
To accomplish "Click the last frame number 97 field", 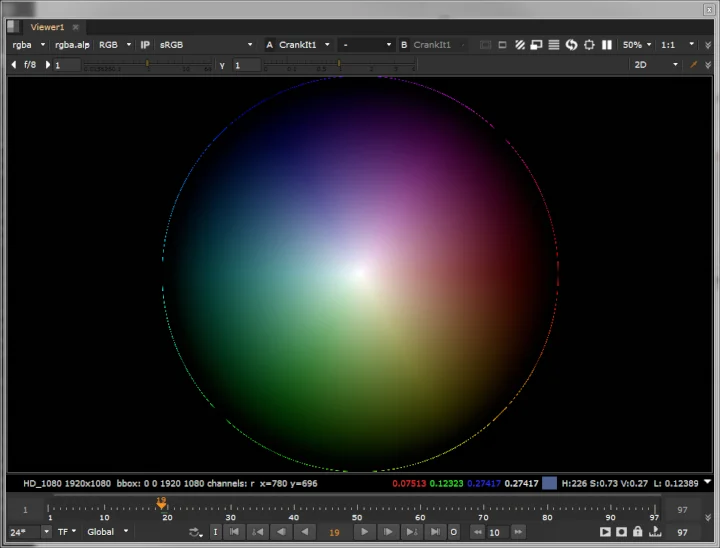I will (682, 509).
